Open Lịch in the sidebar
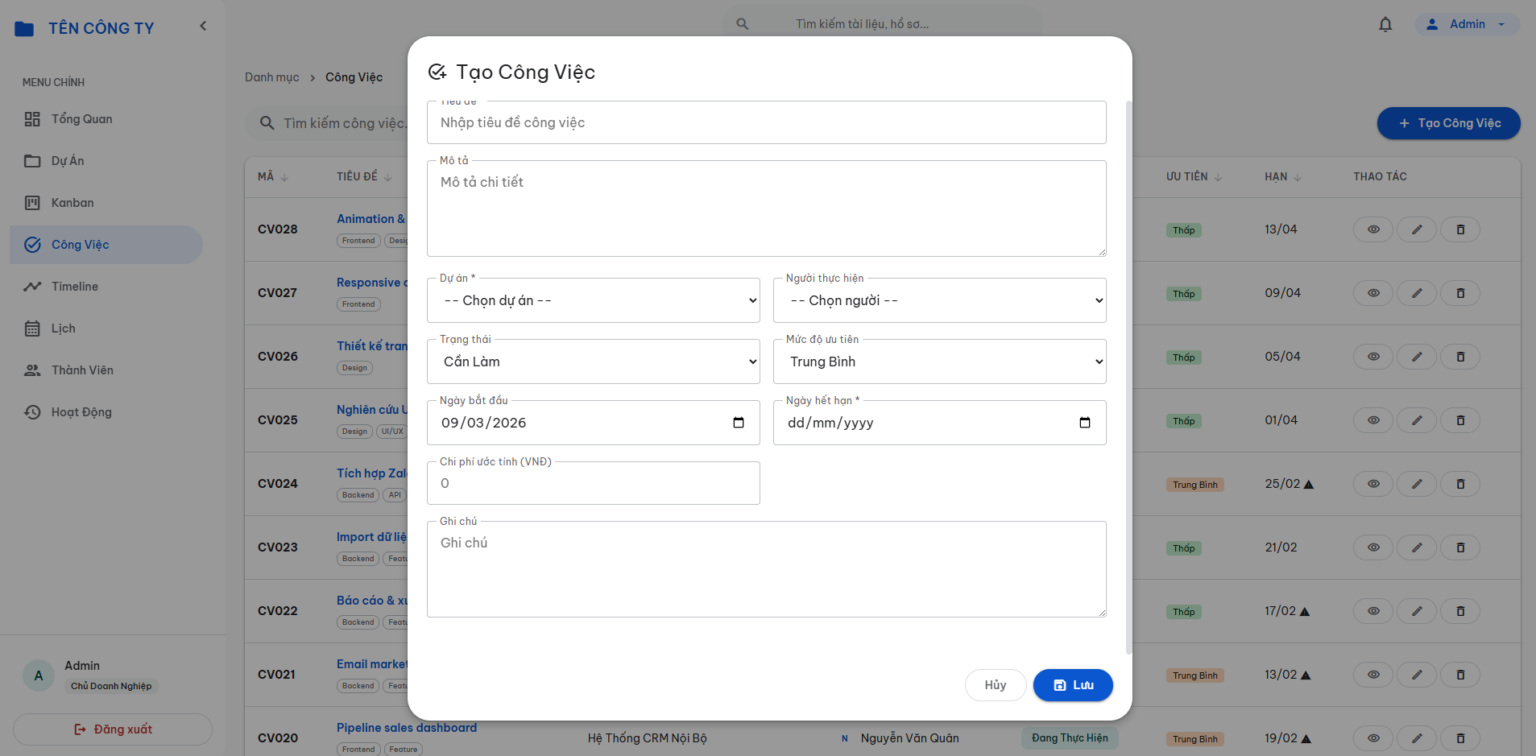 click(106, 329)
